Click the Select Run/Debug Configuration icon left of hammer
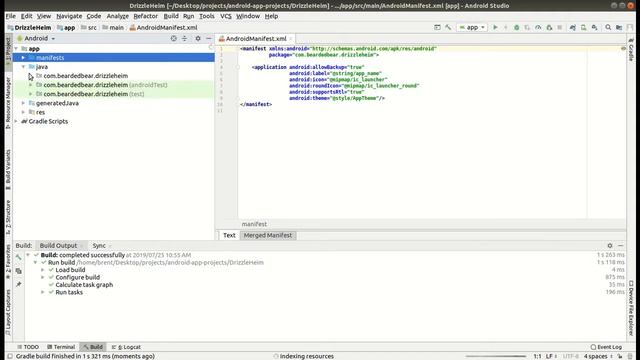 (x=437, y=27)
